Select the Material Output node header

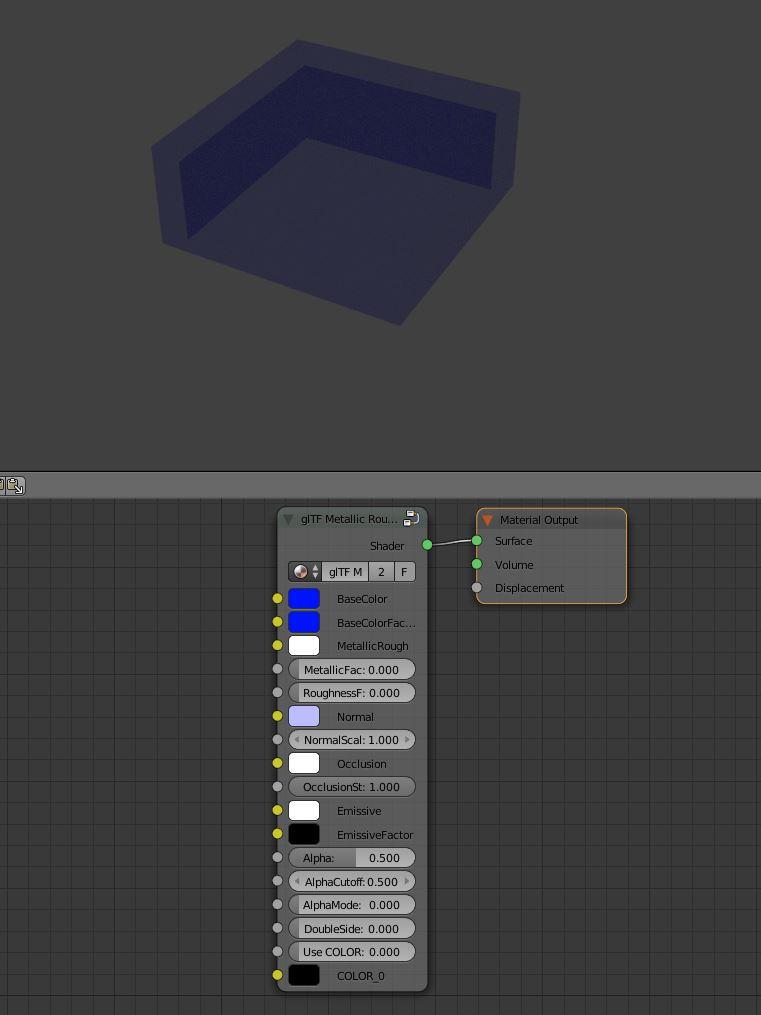click(551, 519)
